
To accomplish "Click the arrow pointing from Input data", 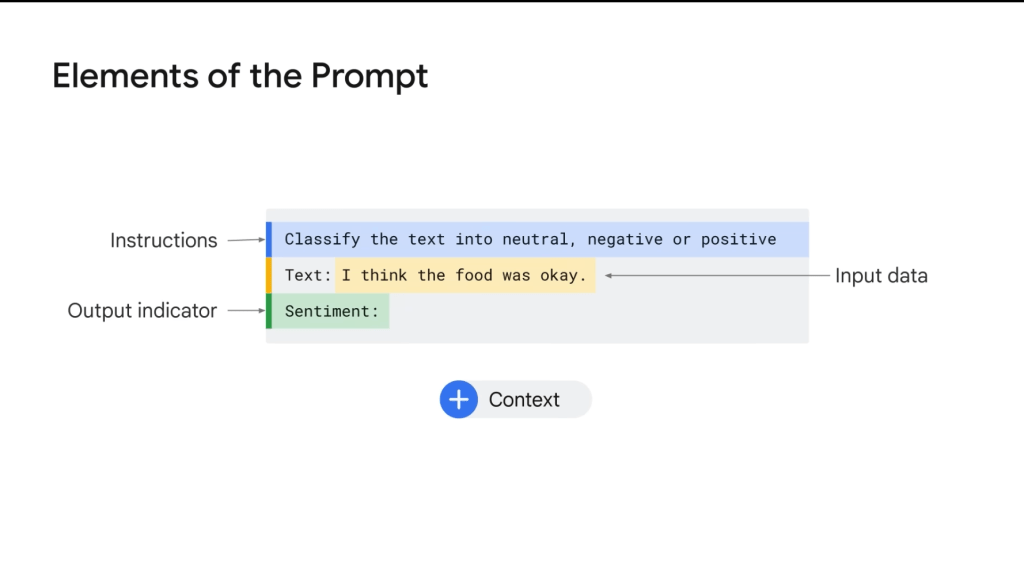I will coord(714,275).
